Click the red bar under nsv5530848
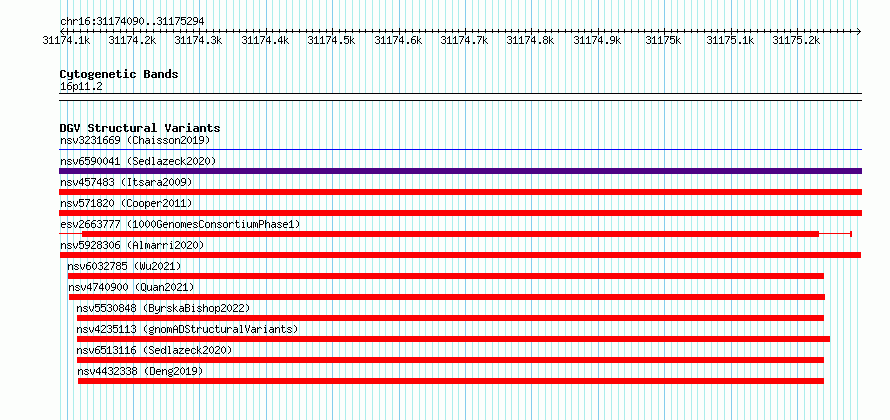890x420 pixels. [450, 318]
